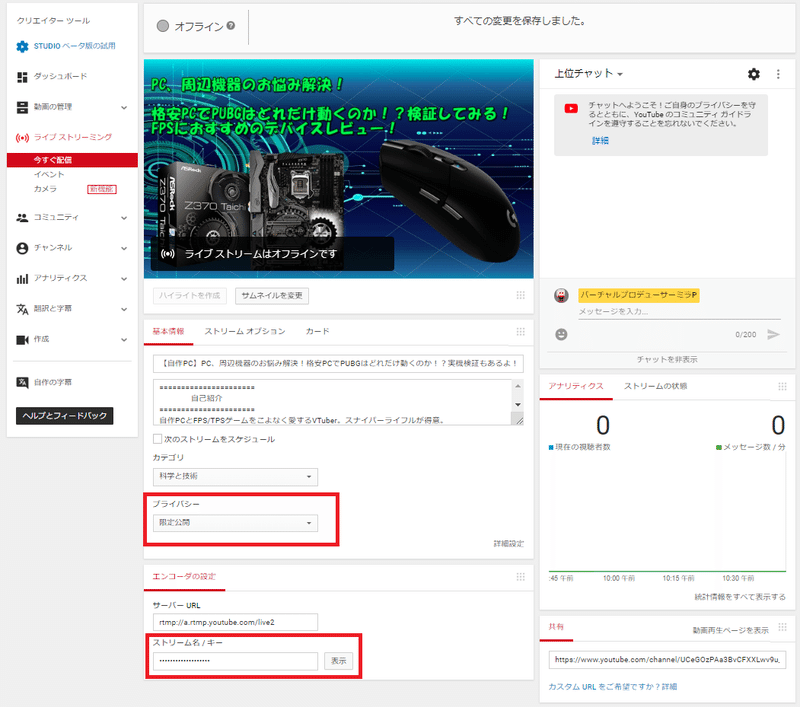Click カスタム URL 詳細 link
Screen dimensions: 800x707
pos(669,687)
